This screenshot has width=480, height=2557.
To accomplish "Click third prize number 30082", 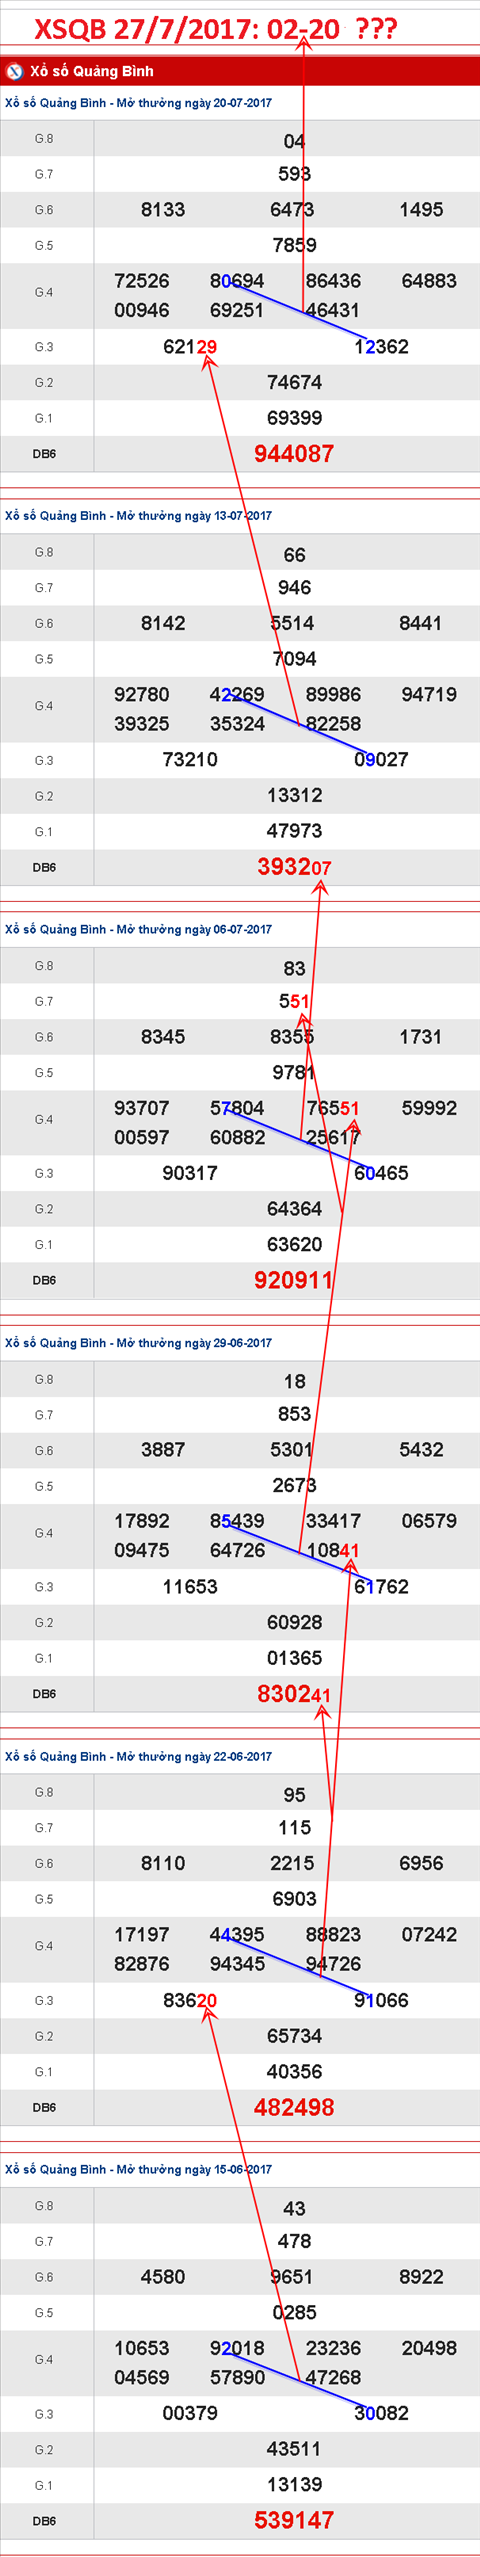I will (x=381, y=2413).
